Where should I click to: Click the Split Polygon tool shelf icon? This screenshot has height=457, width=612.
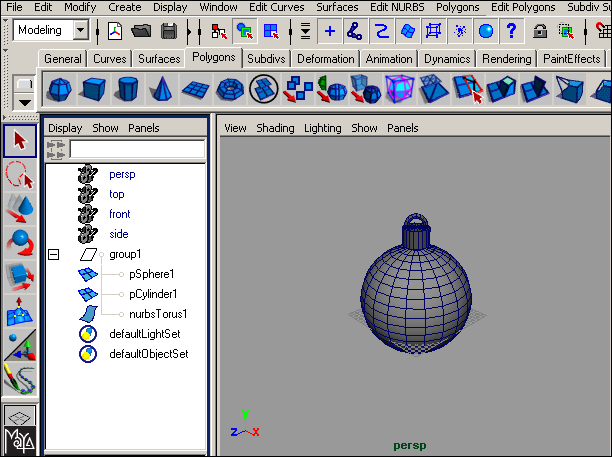468,89
